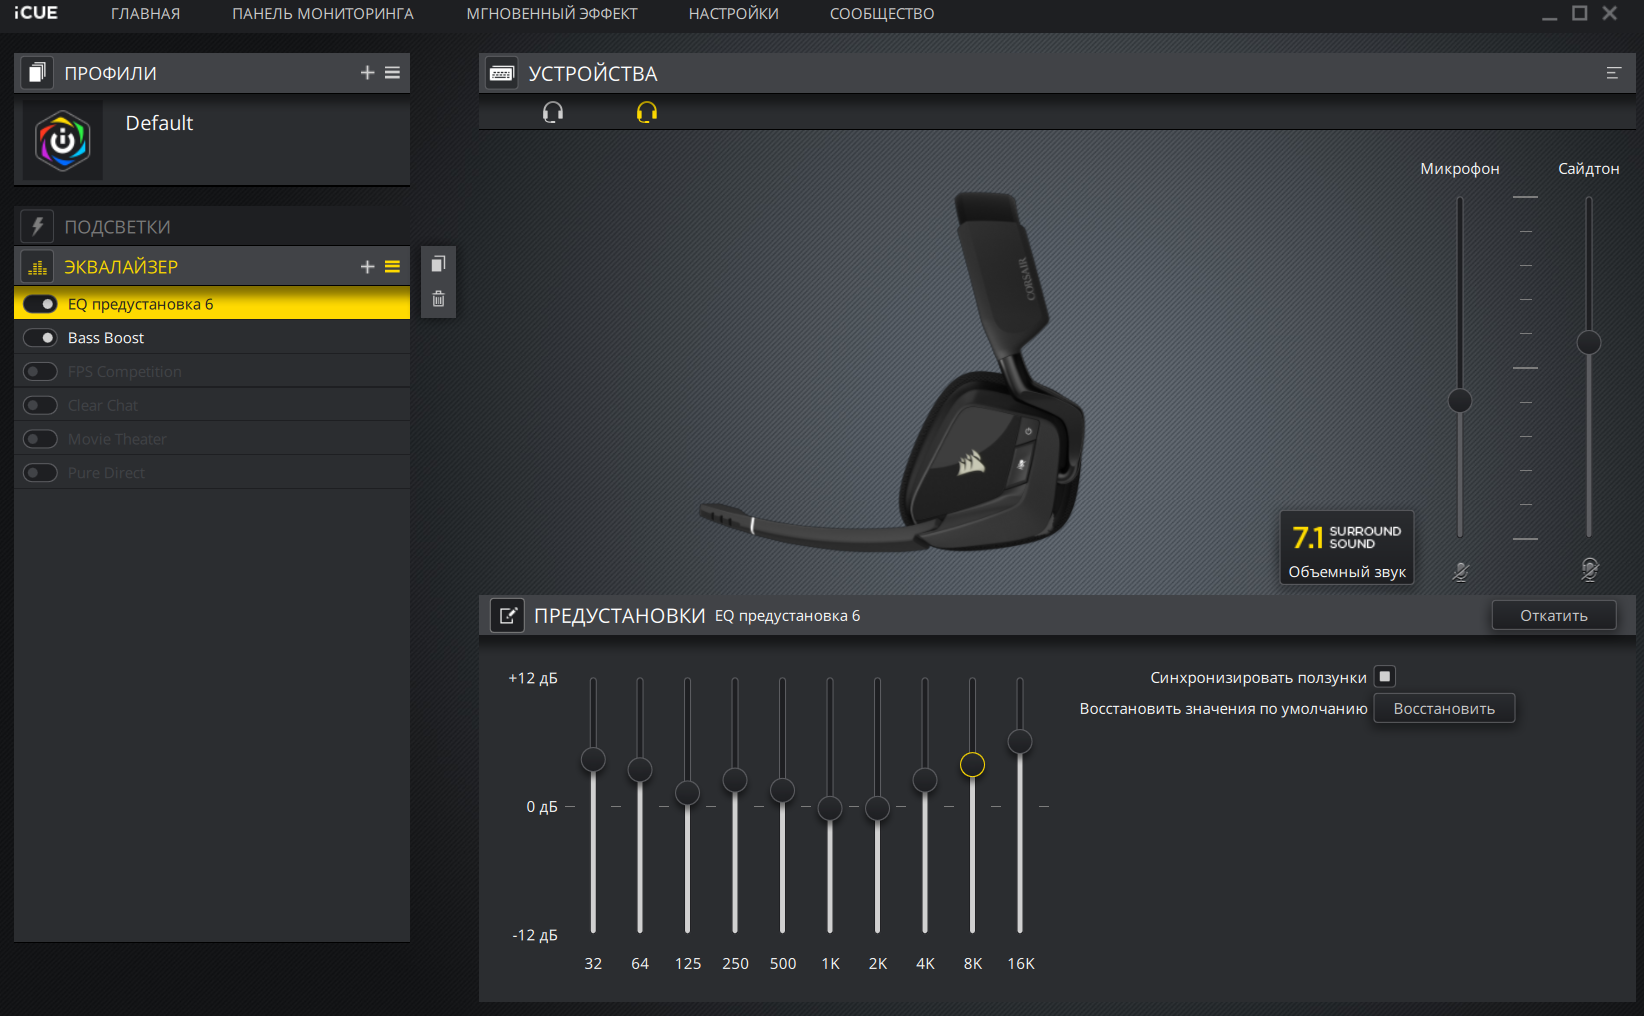The image size is (1644, 1016).
Task: Select the Pure Direct preset
Action: tap(212, 473)
